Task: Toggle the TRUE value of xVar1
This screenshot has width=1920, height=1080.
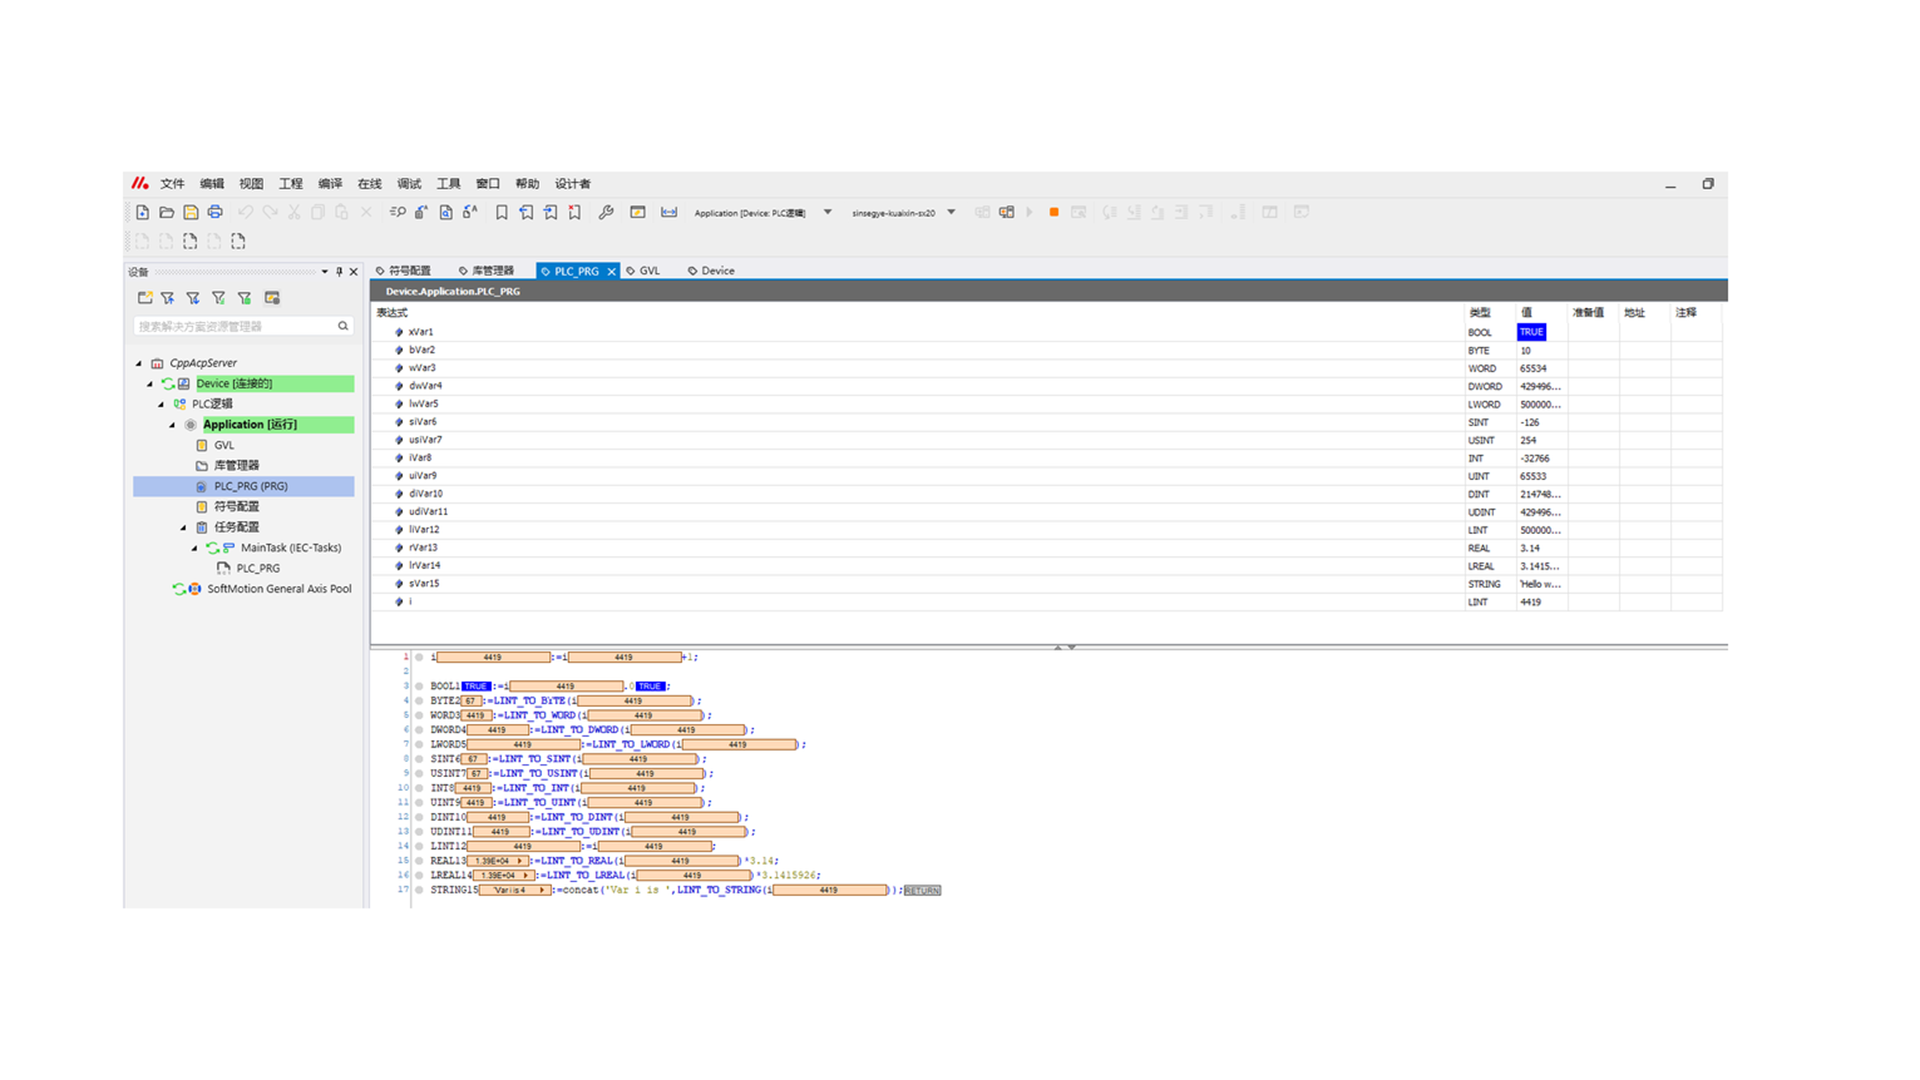Action: coord(1531,332)
